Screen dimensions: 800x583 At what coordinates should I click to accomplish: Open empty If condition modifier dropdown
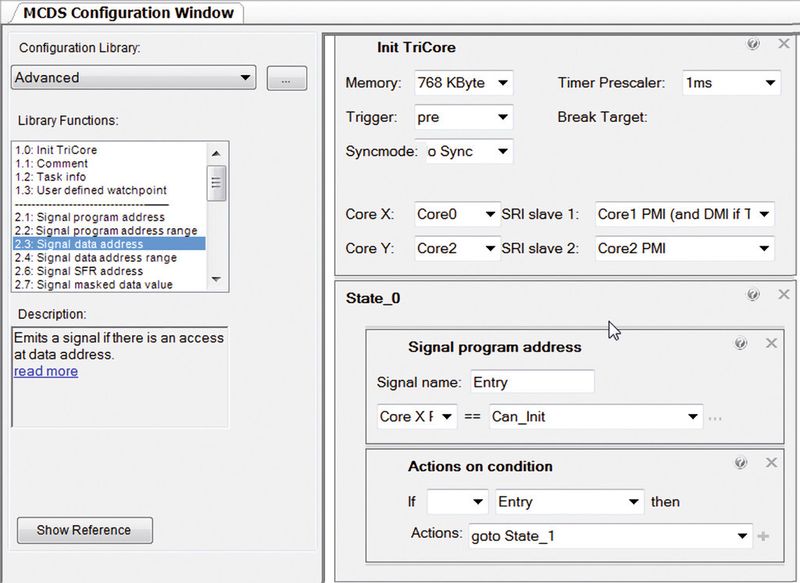click(458, 502)
